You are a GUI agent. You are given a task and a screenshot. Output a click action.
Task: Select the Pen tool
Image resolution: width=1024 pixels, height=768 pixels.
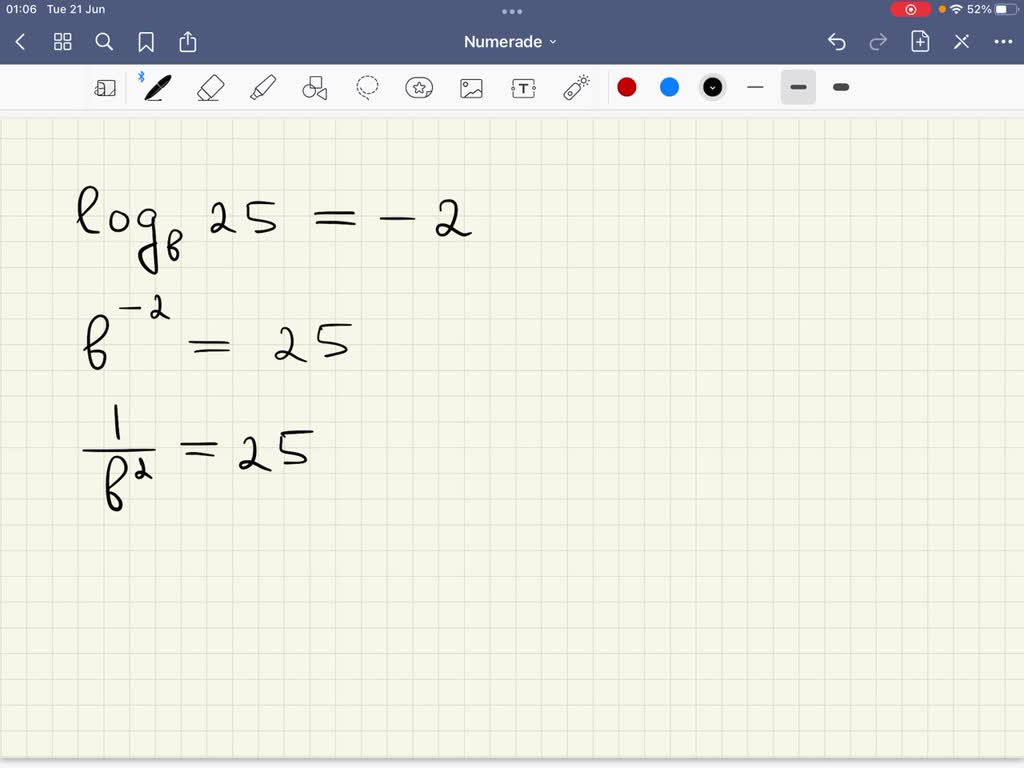tap(157, 88)
